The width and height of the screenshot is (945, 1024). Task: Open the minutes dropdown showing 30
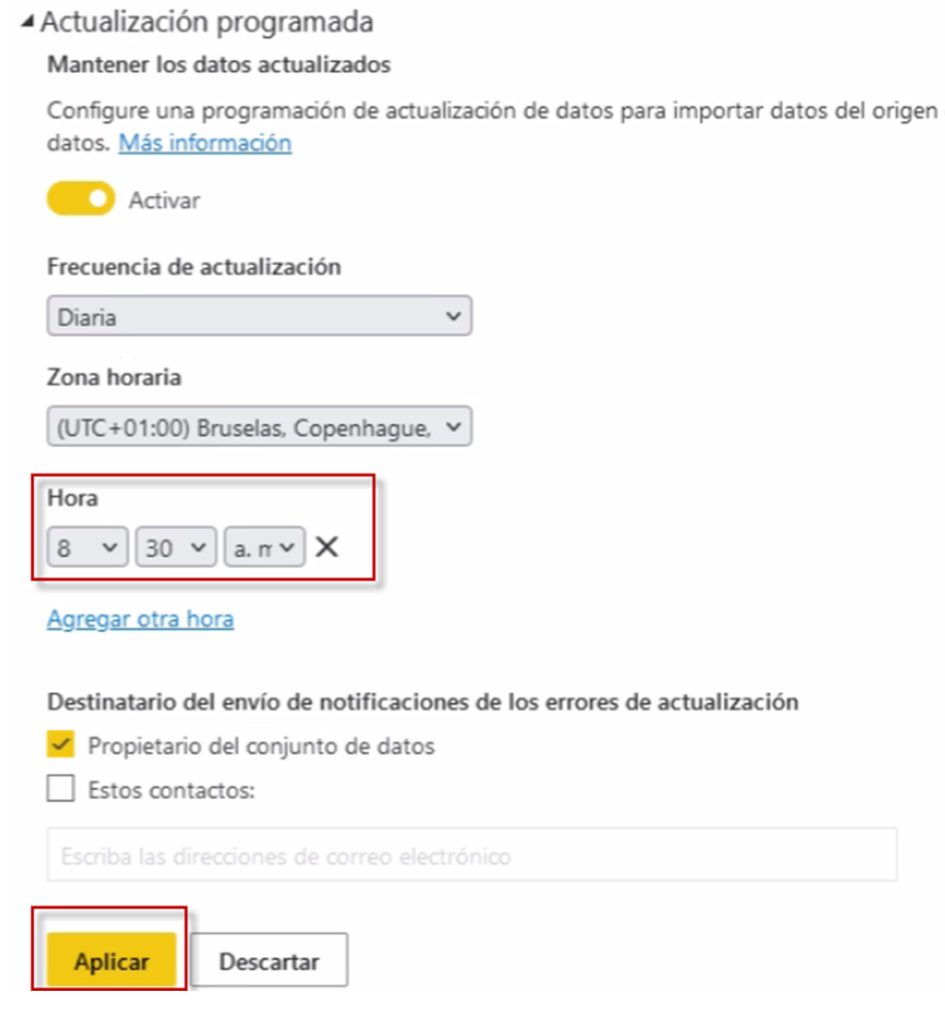coord(175,547)
